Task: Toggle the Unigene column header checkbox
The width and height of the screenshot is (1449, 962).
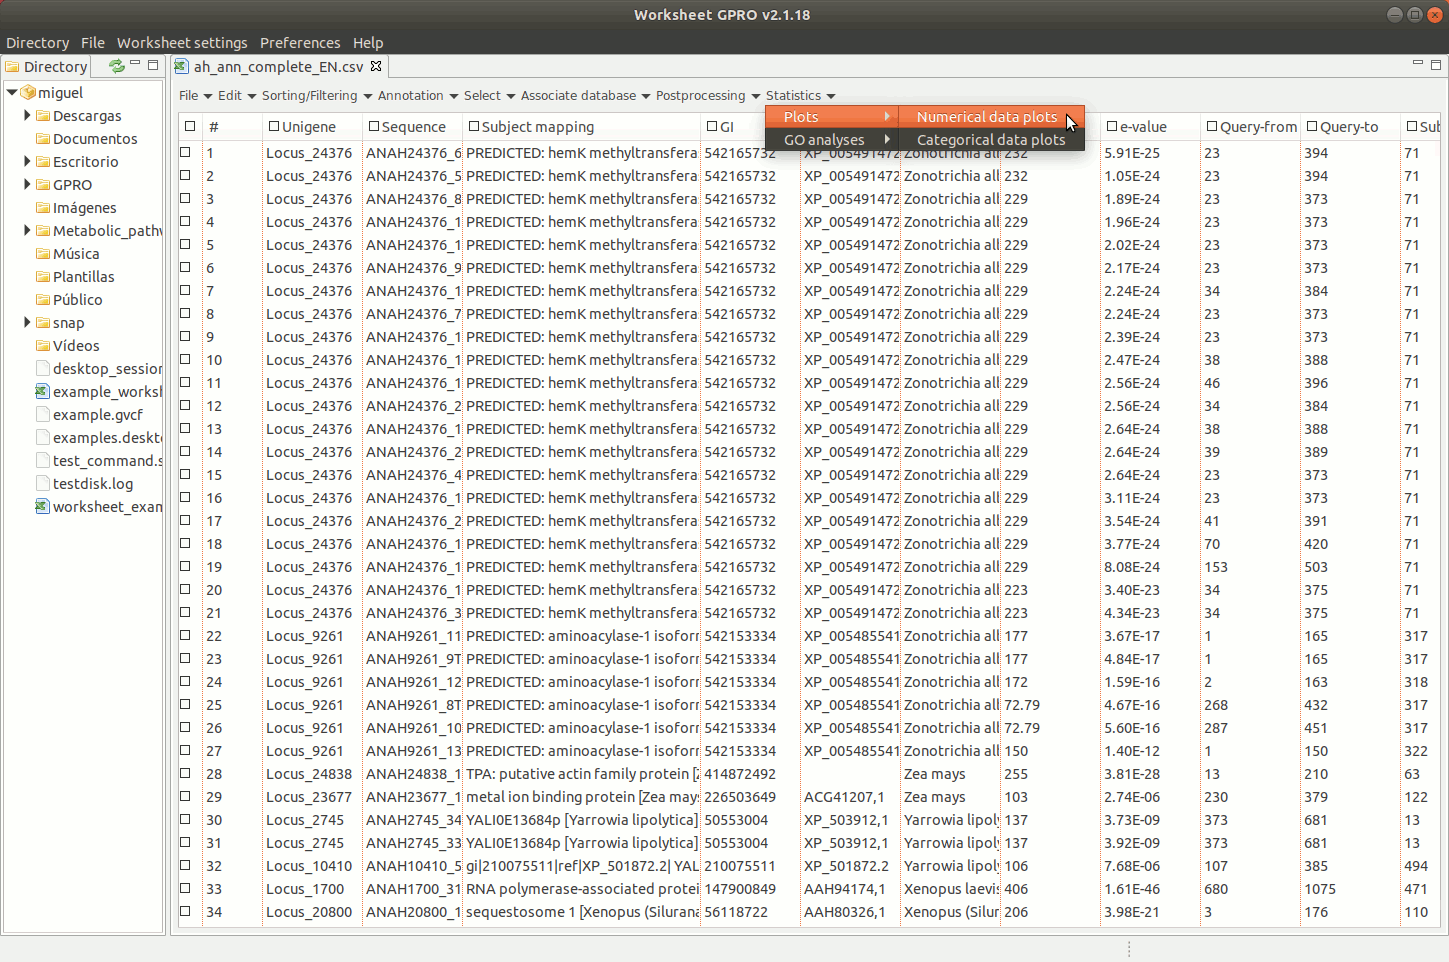Action: tap(274, 127)
